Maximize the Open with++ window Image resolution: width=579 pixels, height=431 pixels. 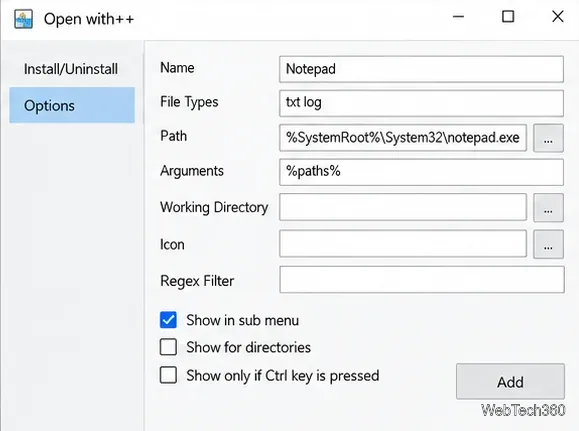508,17
